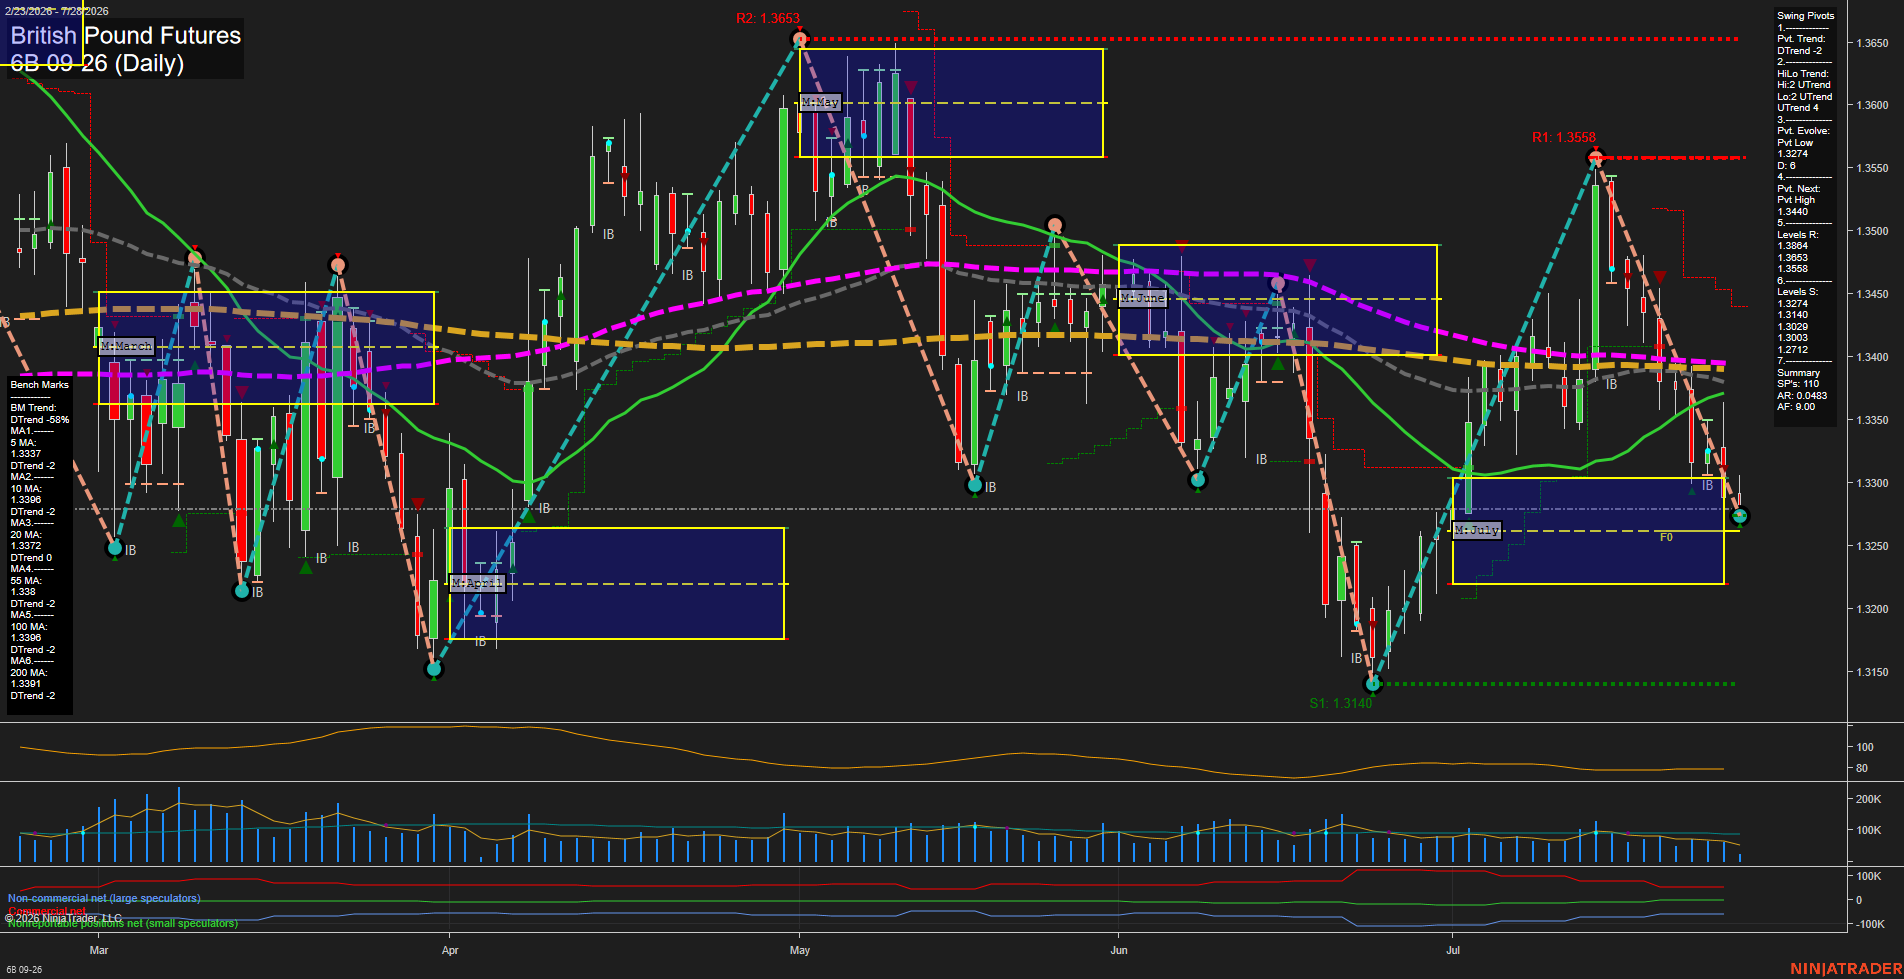Image resolution: width=1904 pixels, height=979 pixels.
Task: Click the © 2026 NinjaTrader, LLC copyright
Action: 63,918
